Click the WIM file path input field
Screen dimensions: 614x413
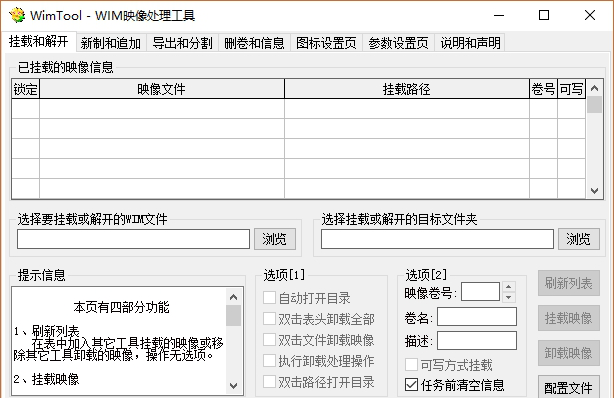point(133,239)
